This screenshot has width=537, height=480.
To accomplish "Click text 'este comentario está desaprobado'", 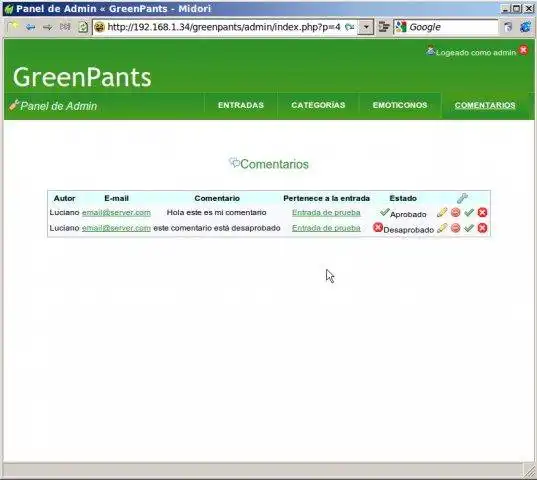I will [217, 228].
